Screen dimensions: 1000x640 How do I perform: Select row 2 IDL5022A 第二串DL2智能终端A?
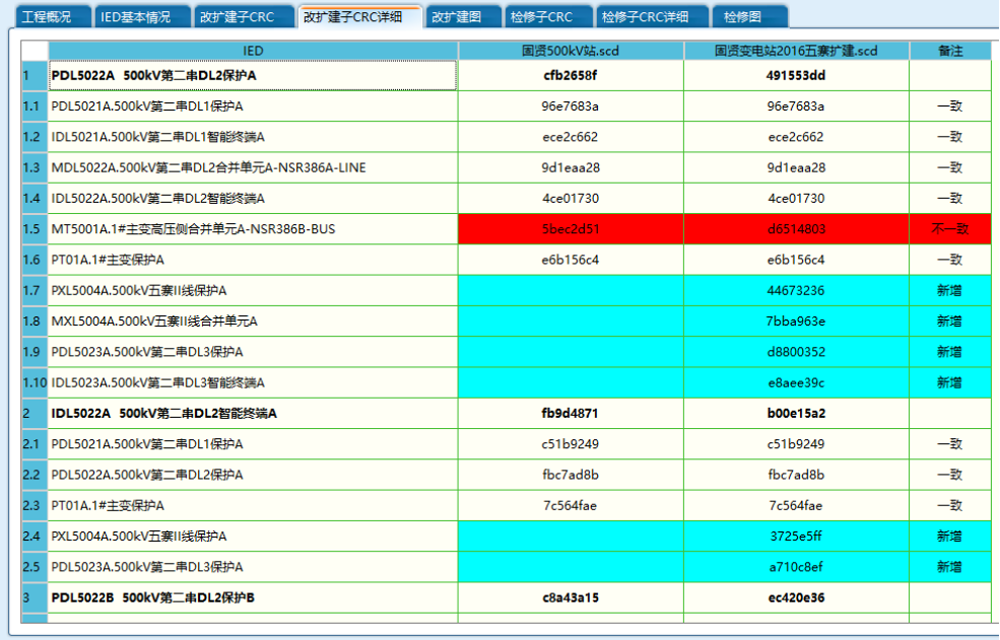(x=253, y=413)
